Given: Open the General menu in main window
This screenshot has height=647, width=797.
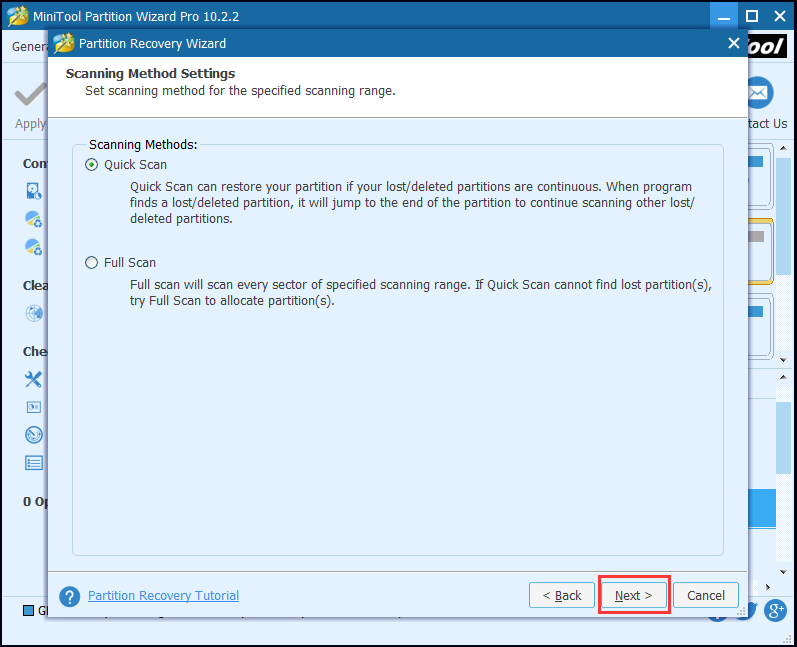Looking at the screenshot, I should pyautogui.click(x=29, y=46).
